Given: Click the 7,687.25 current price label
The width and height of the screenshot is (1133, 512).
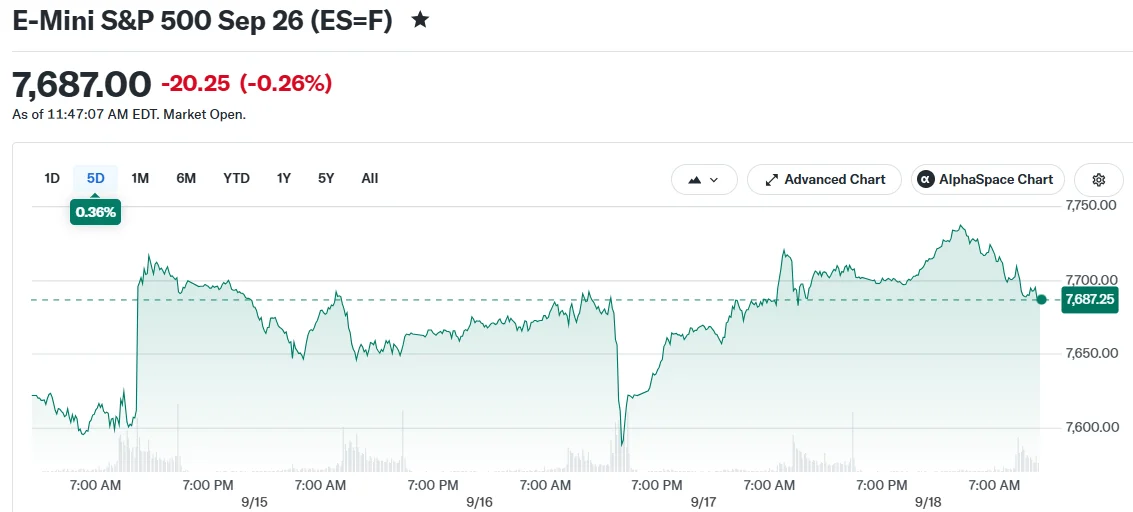Looking at the screenshot, I should [x=1090, y=299].
